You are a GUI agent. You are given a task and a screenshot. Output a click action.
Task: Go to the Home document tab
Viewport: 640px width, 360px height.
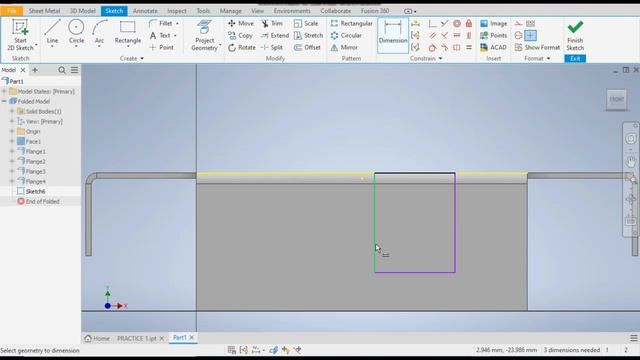click(97, 338)
